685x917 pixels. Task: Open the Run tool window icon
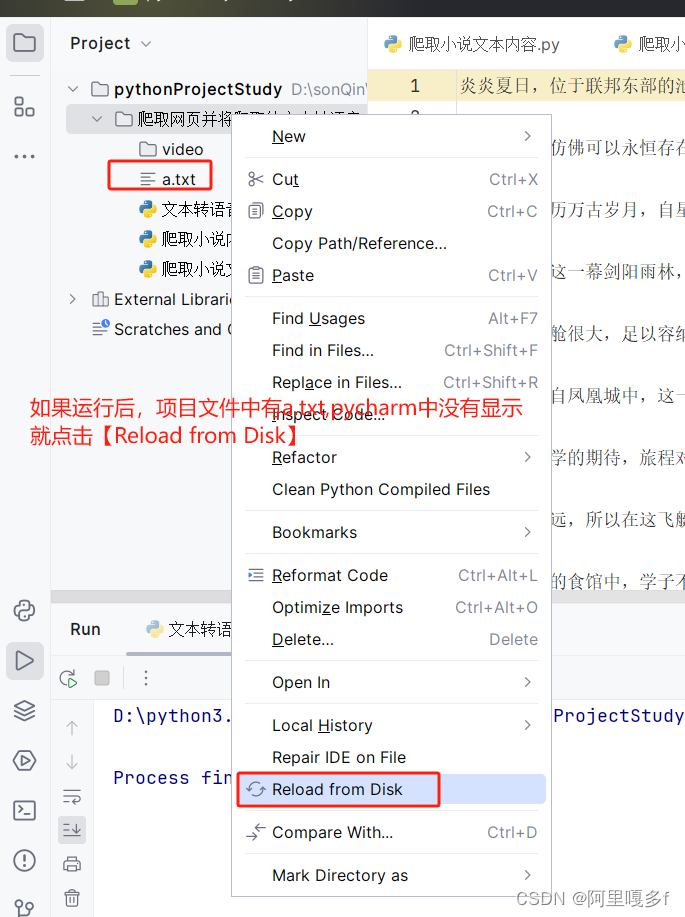click(x=25, y=661)
